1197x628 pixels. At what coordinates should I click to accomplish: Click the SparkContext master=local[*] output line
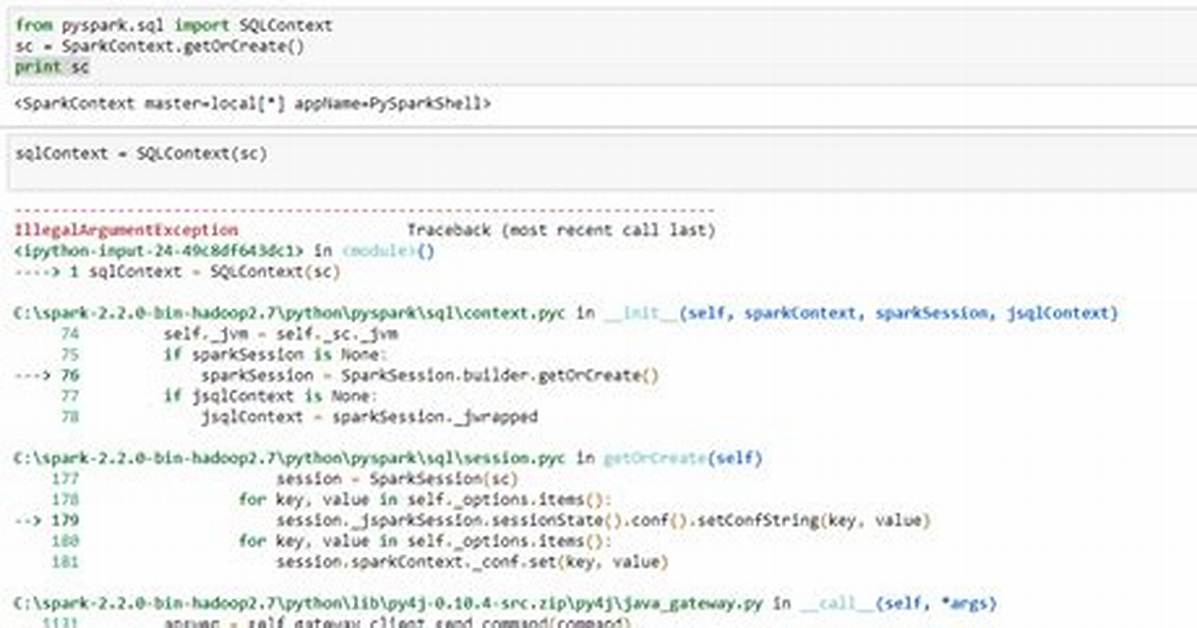252,103
